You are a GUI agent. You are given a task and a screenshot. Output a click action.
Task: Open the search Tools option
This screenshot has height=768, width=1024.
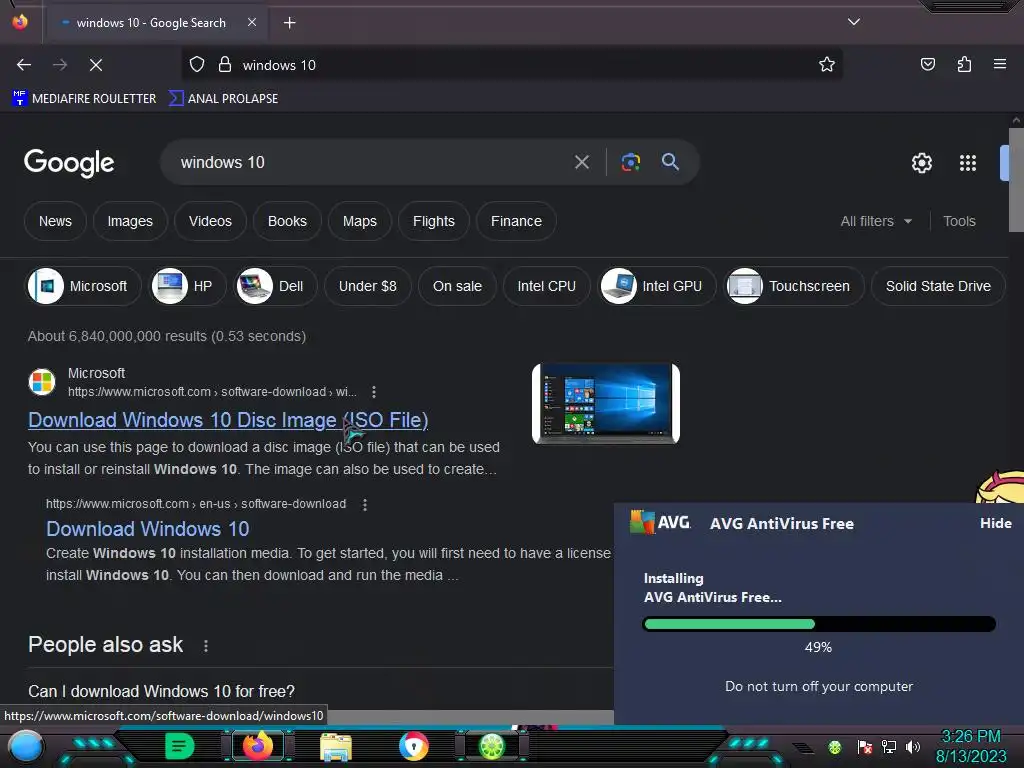click(959, 221)
